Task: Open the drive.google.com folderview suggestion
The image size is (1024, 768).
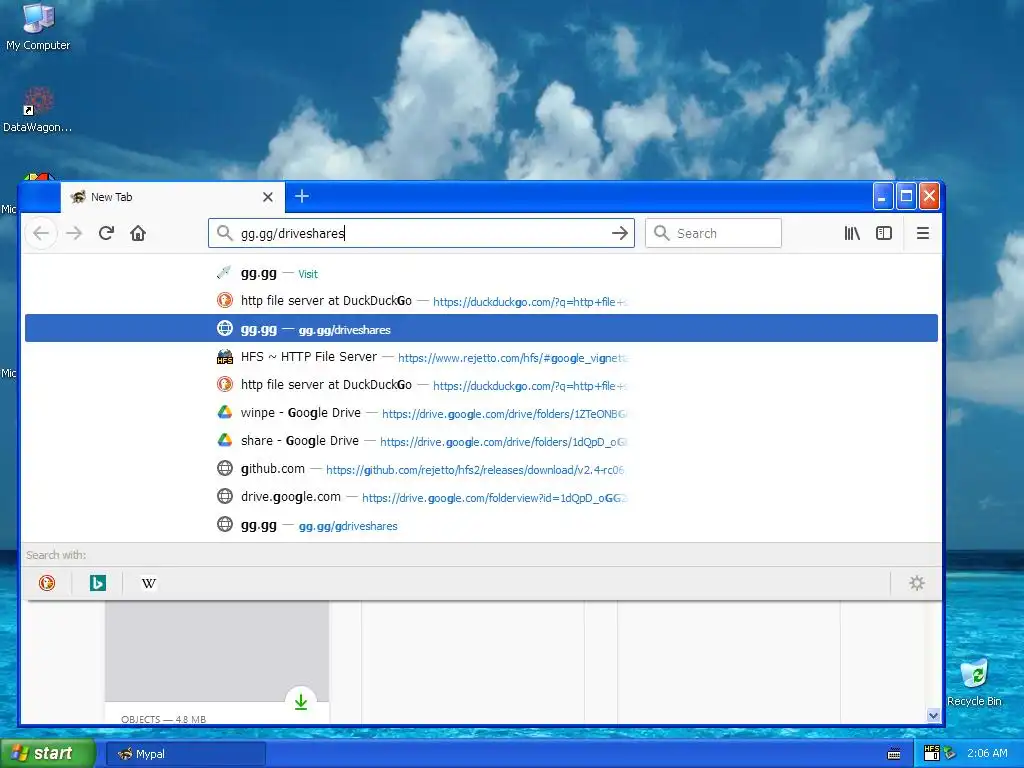Action: point(481,497)
